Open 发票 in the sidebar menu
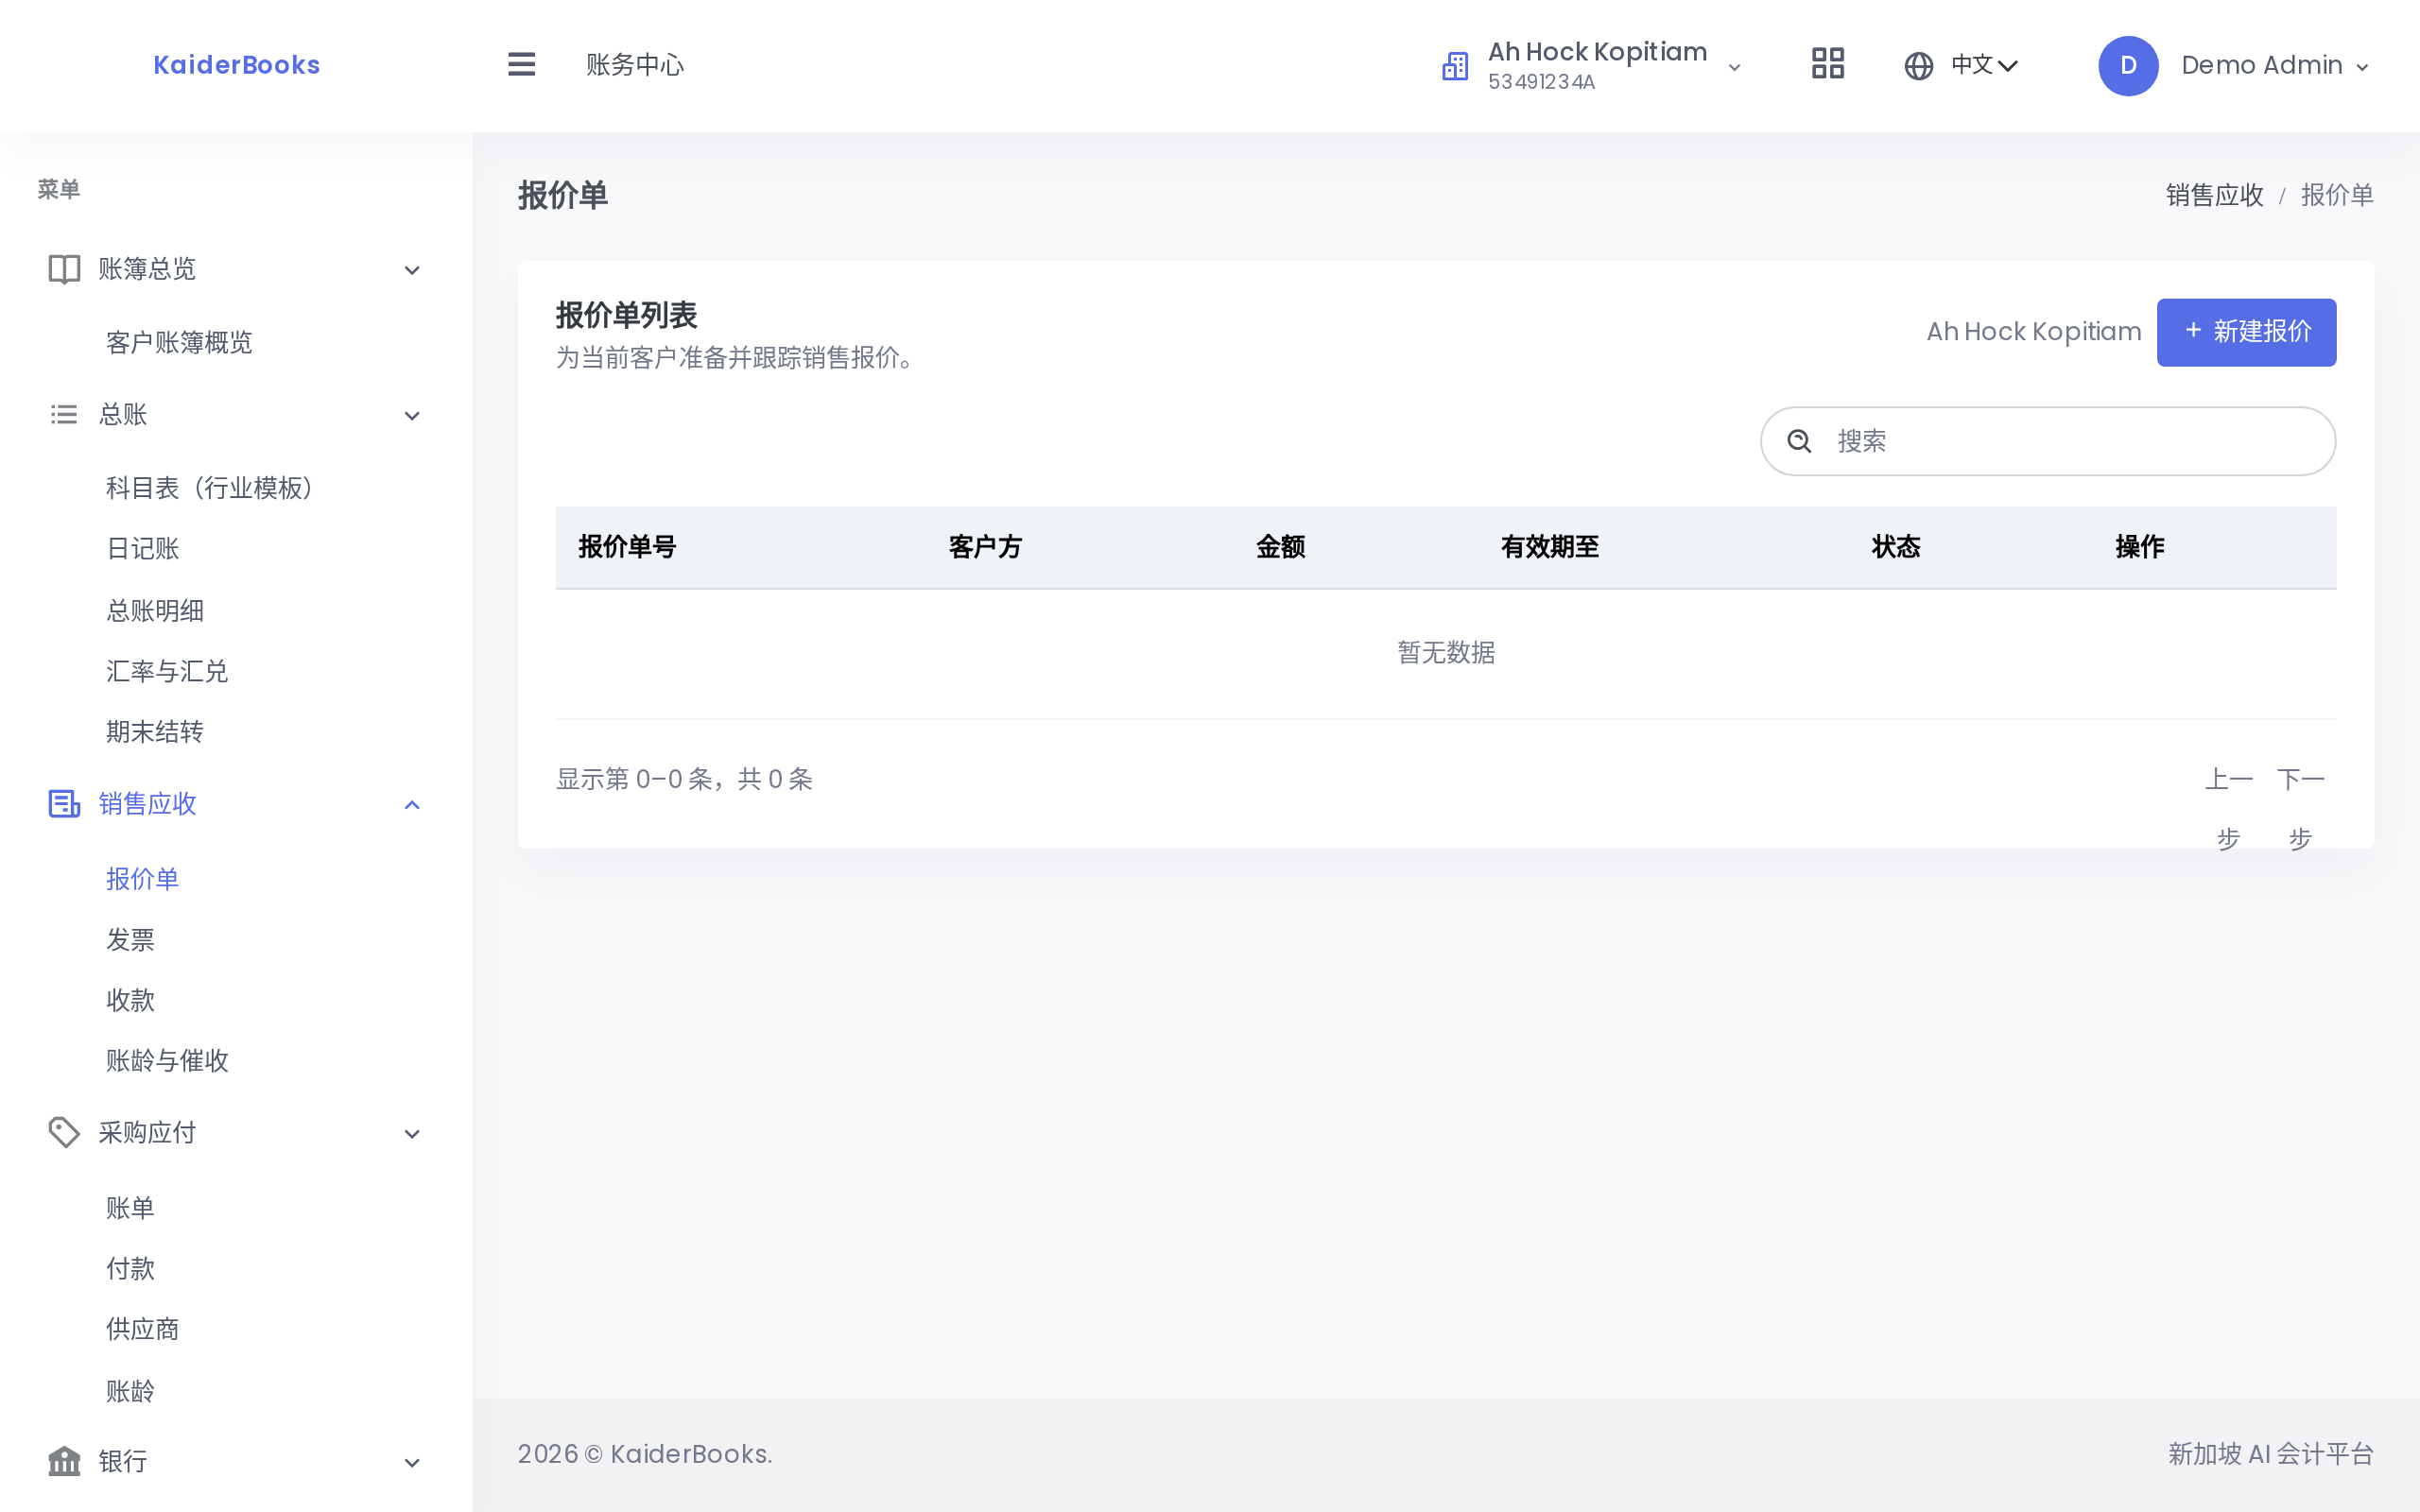The width and height of the screenshot is (2420, 1512). point(130,940)
